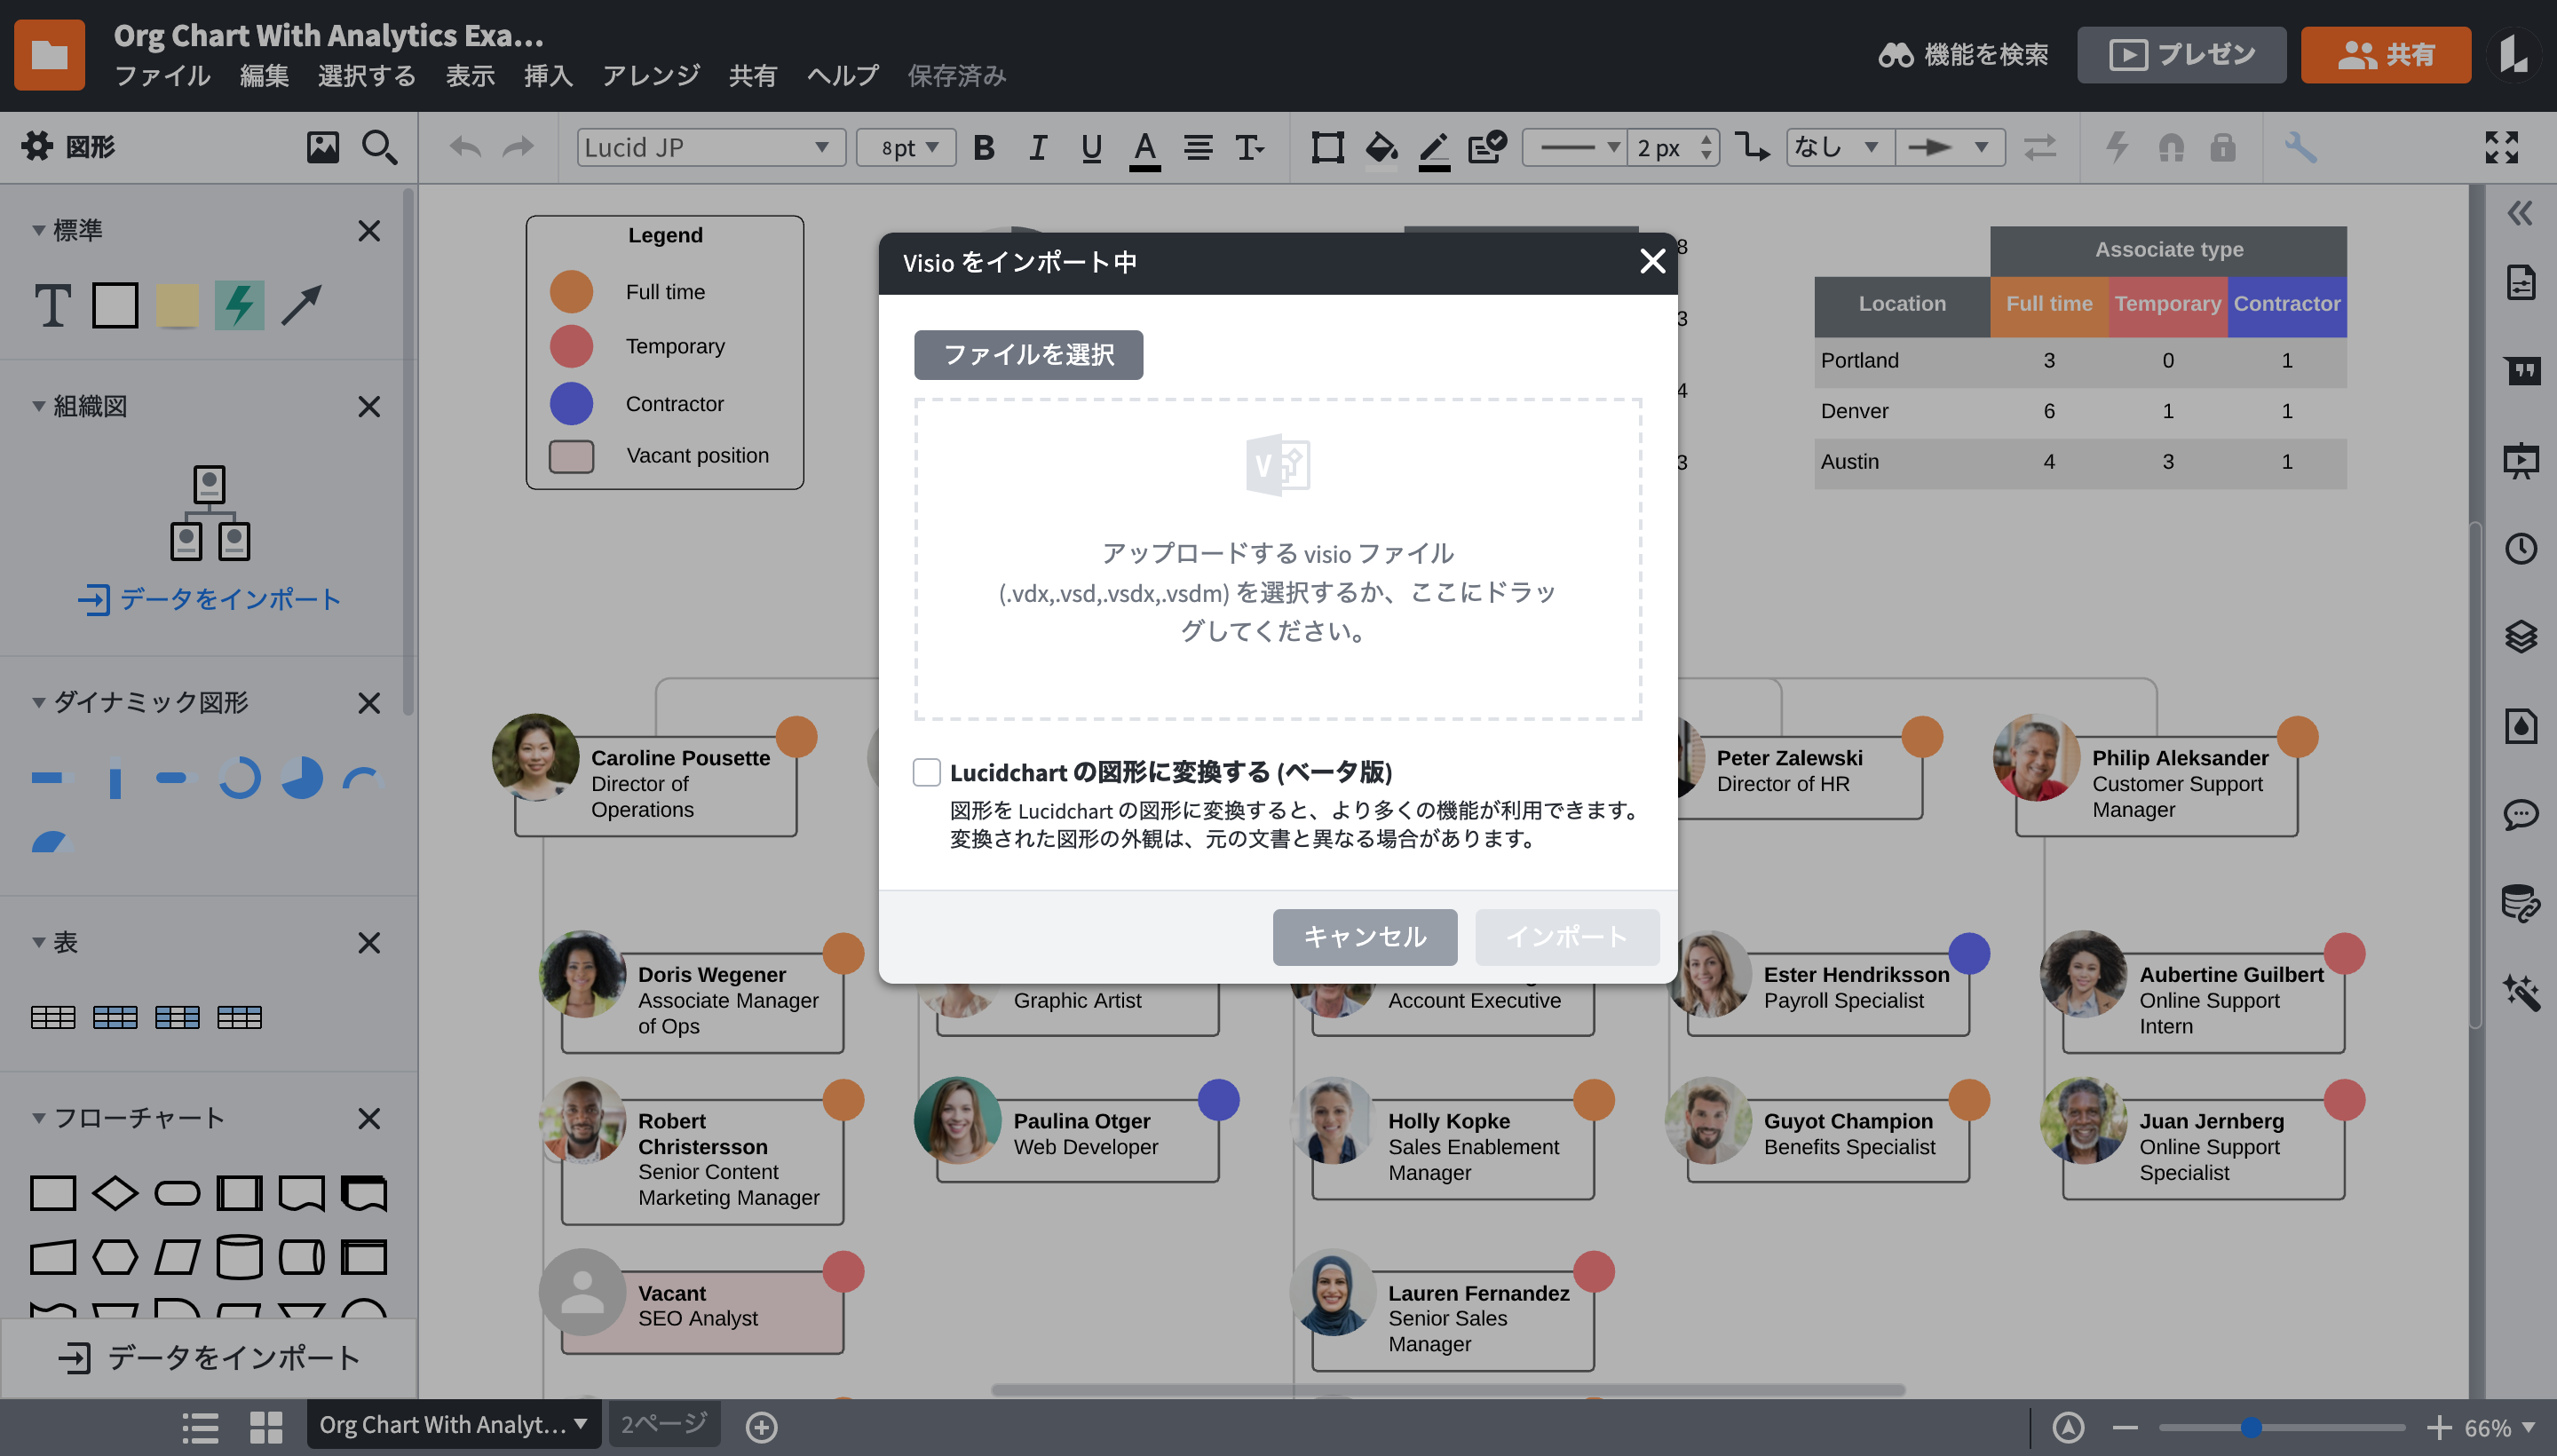Click the プレゼン button
The image size is (2557, 1456).
click(x=2181, y=55)
